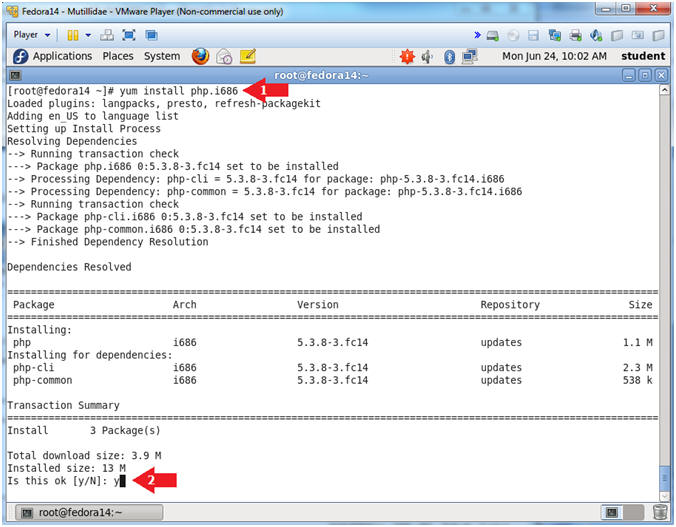Click the double-chevron show devices arrow
Screen dimensions: 676x527
pyautogui.click(x=477, y=35)
